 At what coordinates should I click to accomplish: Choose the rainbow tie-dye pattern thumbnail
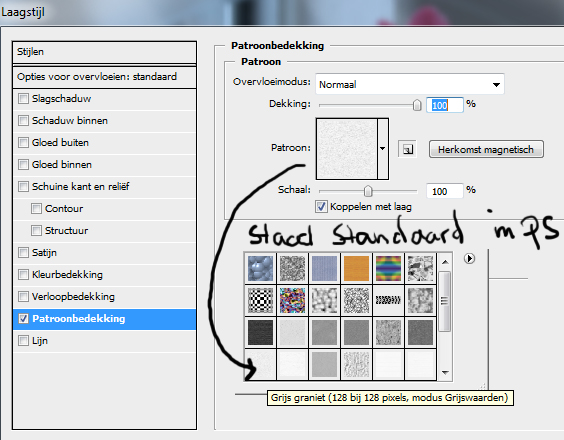(388, 268)
